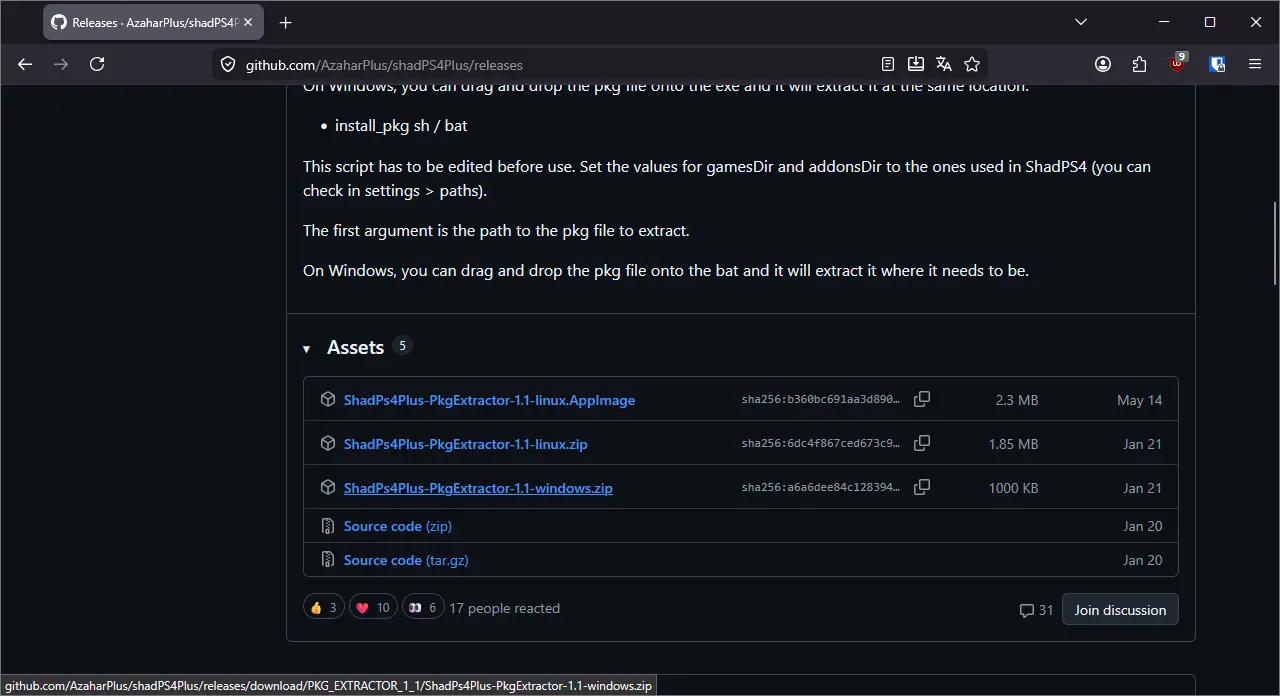Open the Firefox account icon
The height and width of the screenshot is (696, 1280).
click(x=1103, y=64)
